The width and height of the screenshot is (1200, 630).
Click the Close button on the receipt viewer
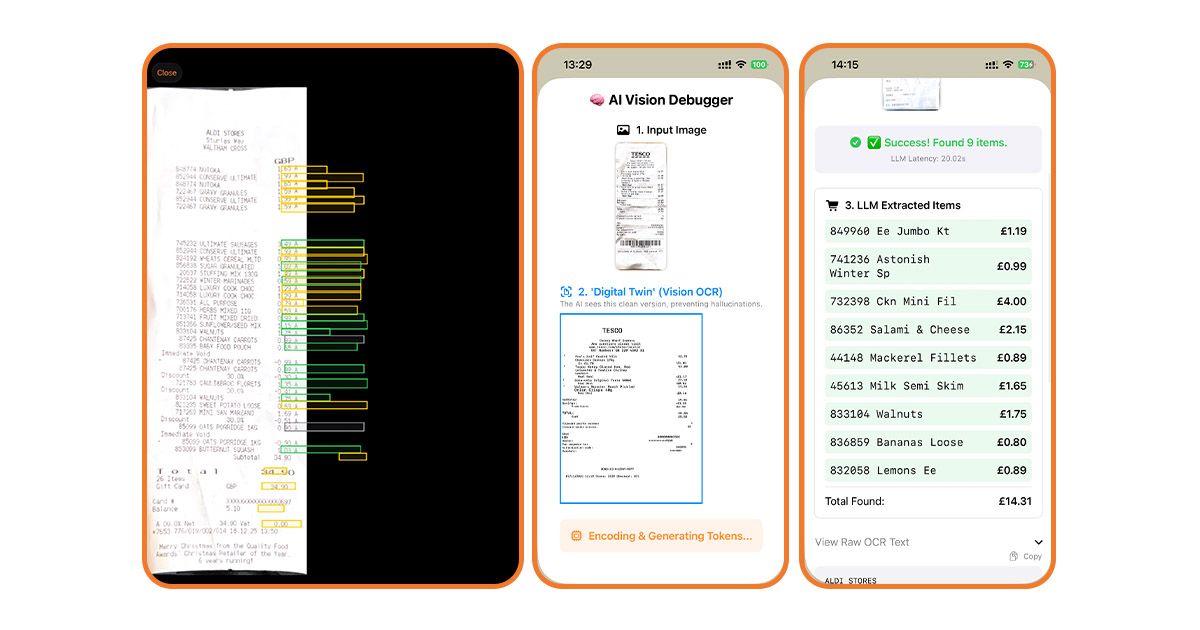(166, 72)
